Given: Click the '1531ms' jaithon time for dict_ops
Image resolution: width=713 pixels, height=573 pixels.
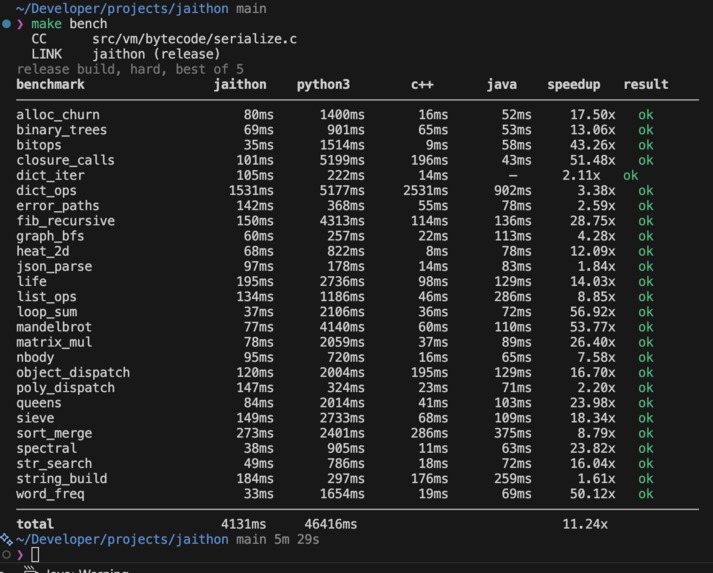Looking at the screenshot, I should pos(251,191).
